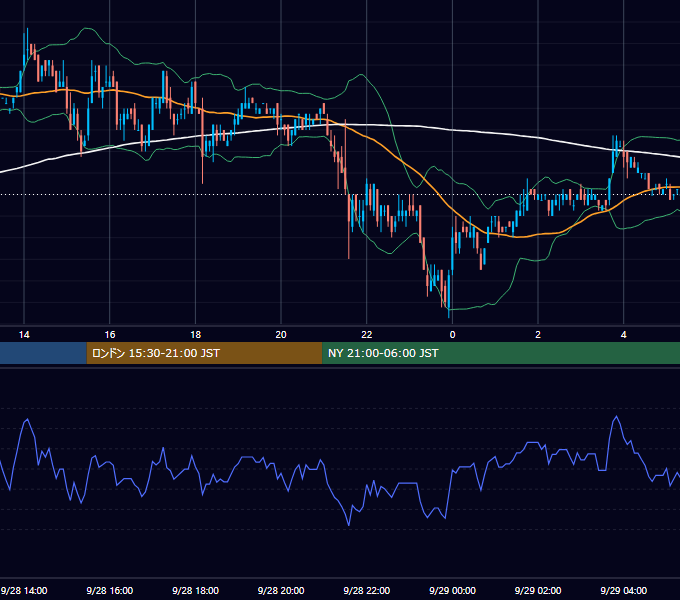Click the 9/28 22:00 timestamp label

coord(367,590)
